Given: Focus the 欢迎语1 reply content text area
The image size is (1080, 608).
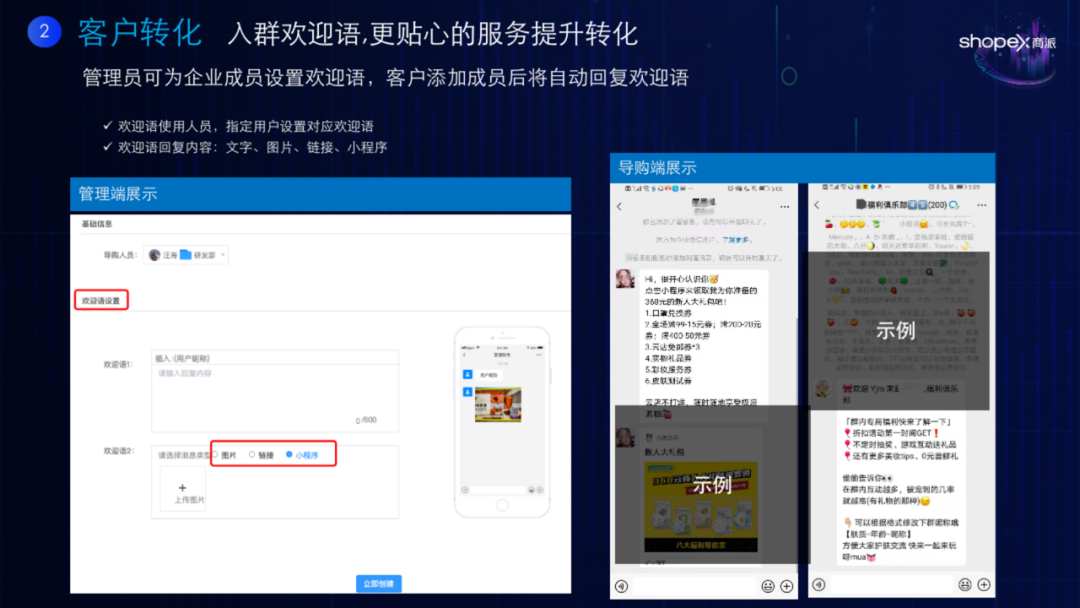Looking at the screenshot, I should click(275, 398).
